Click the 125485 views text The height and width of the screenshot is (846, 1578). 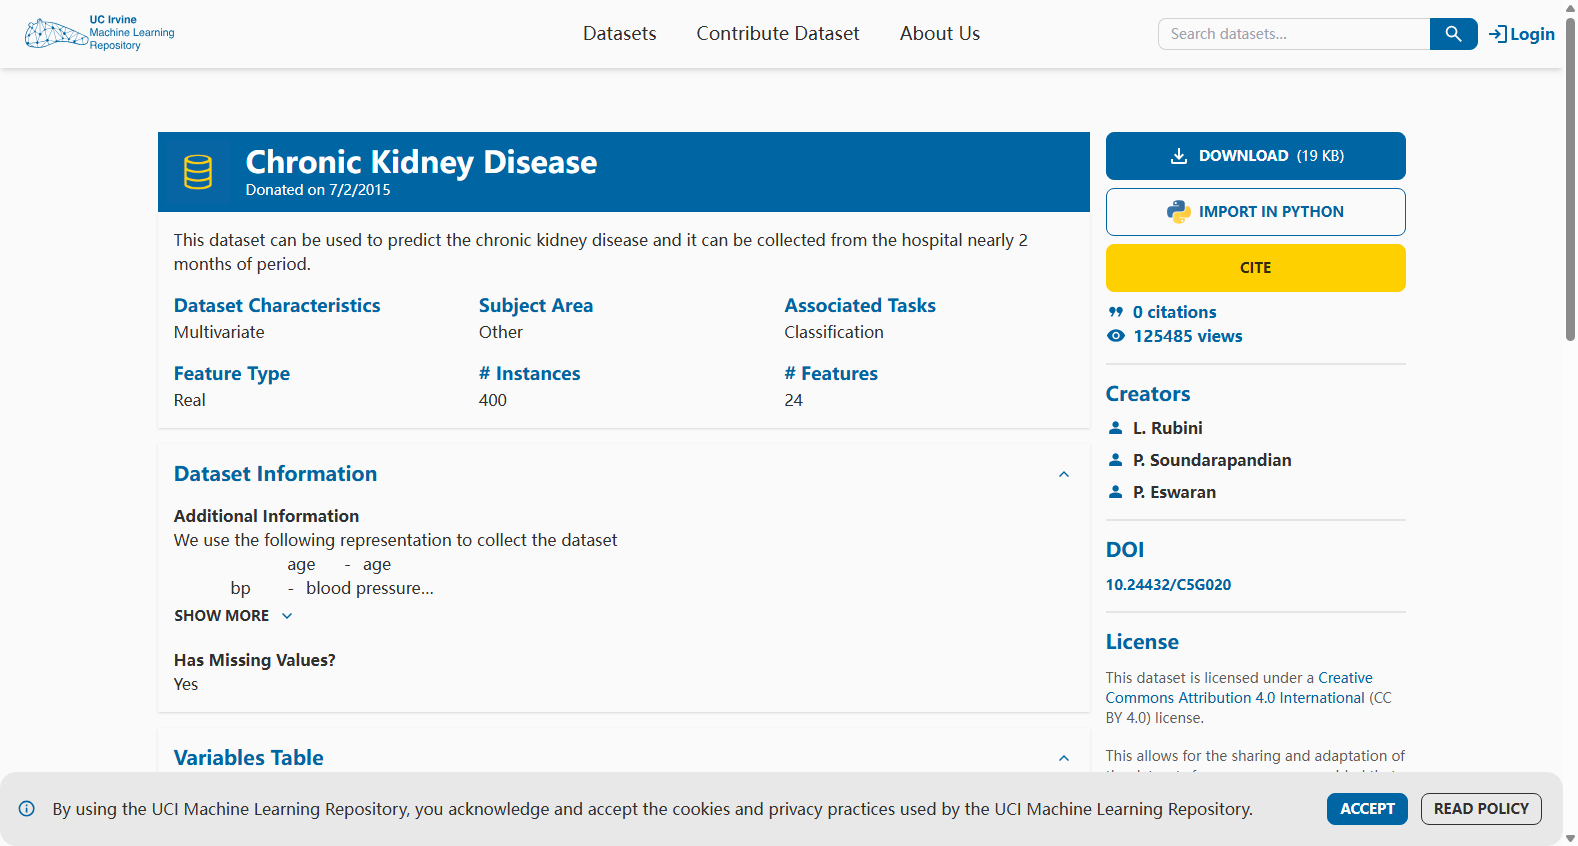point(1187,336)
